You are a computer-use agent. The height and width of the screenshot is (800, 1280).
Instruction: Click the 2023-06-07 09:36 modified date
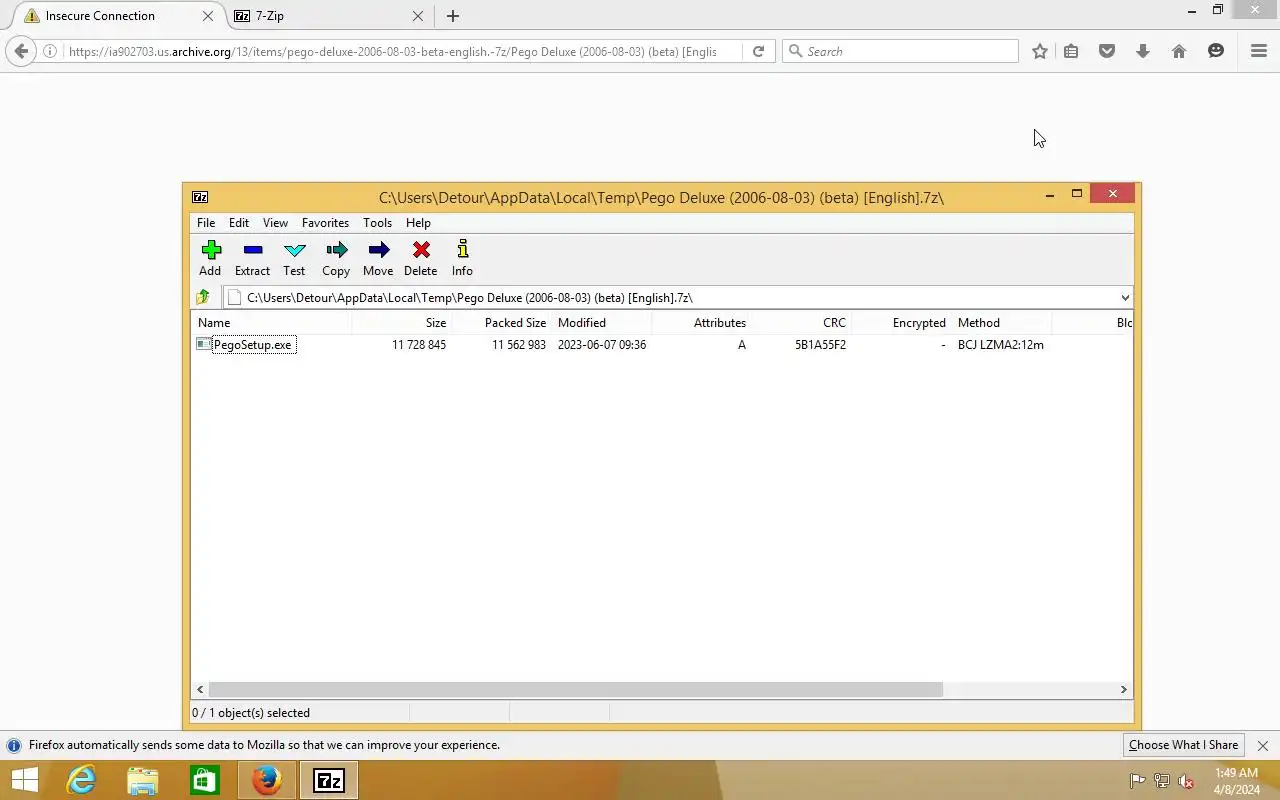[602, 345]
